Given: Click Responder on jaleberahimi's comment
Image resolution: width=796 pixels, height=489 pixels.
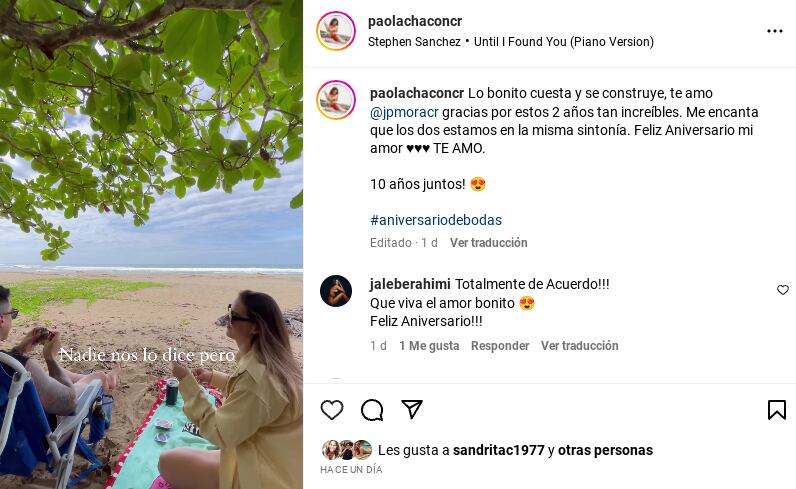Looking at the screenshot, I should 500,346.
